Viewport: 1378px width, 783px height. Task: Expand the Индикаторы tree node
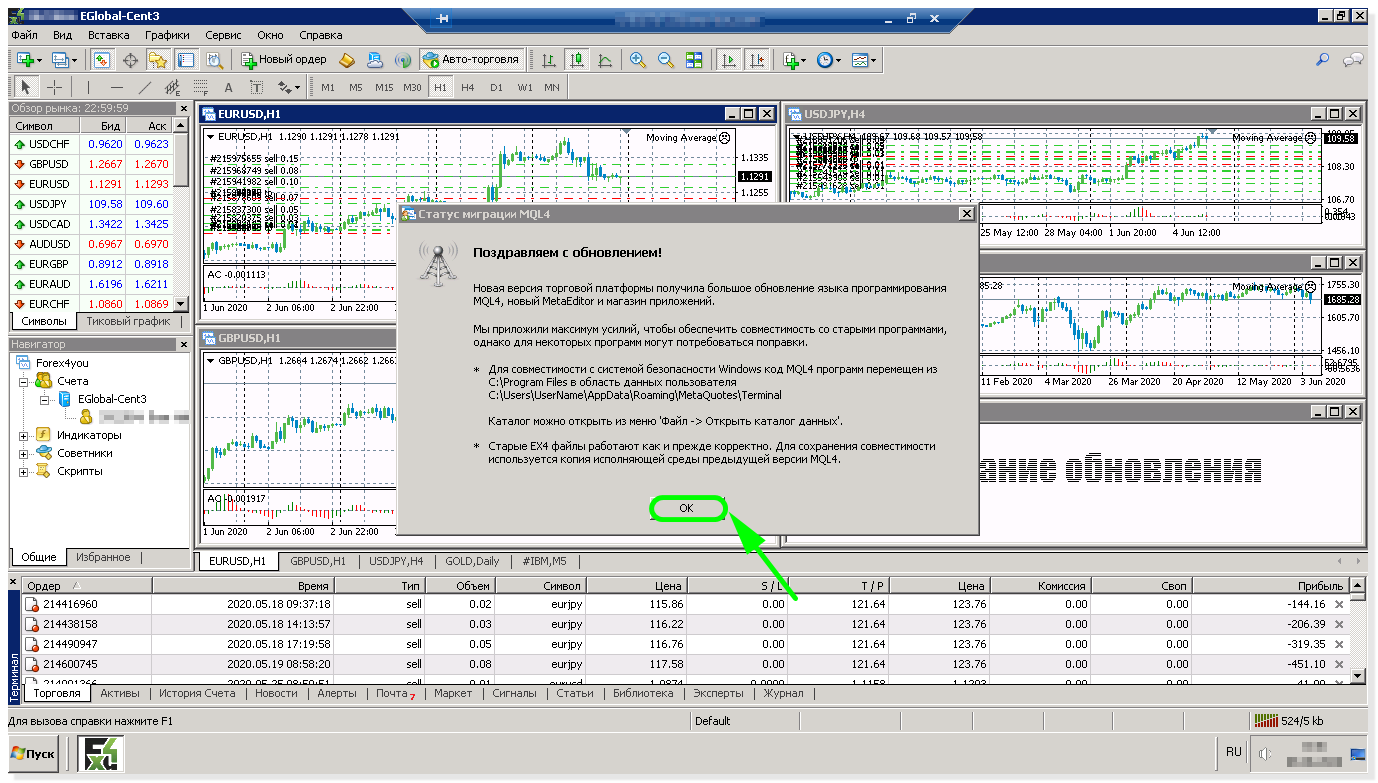pos(24,436)
